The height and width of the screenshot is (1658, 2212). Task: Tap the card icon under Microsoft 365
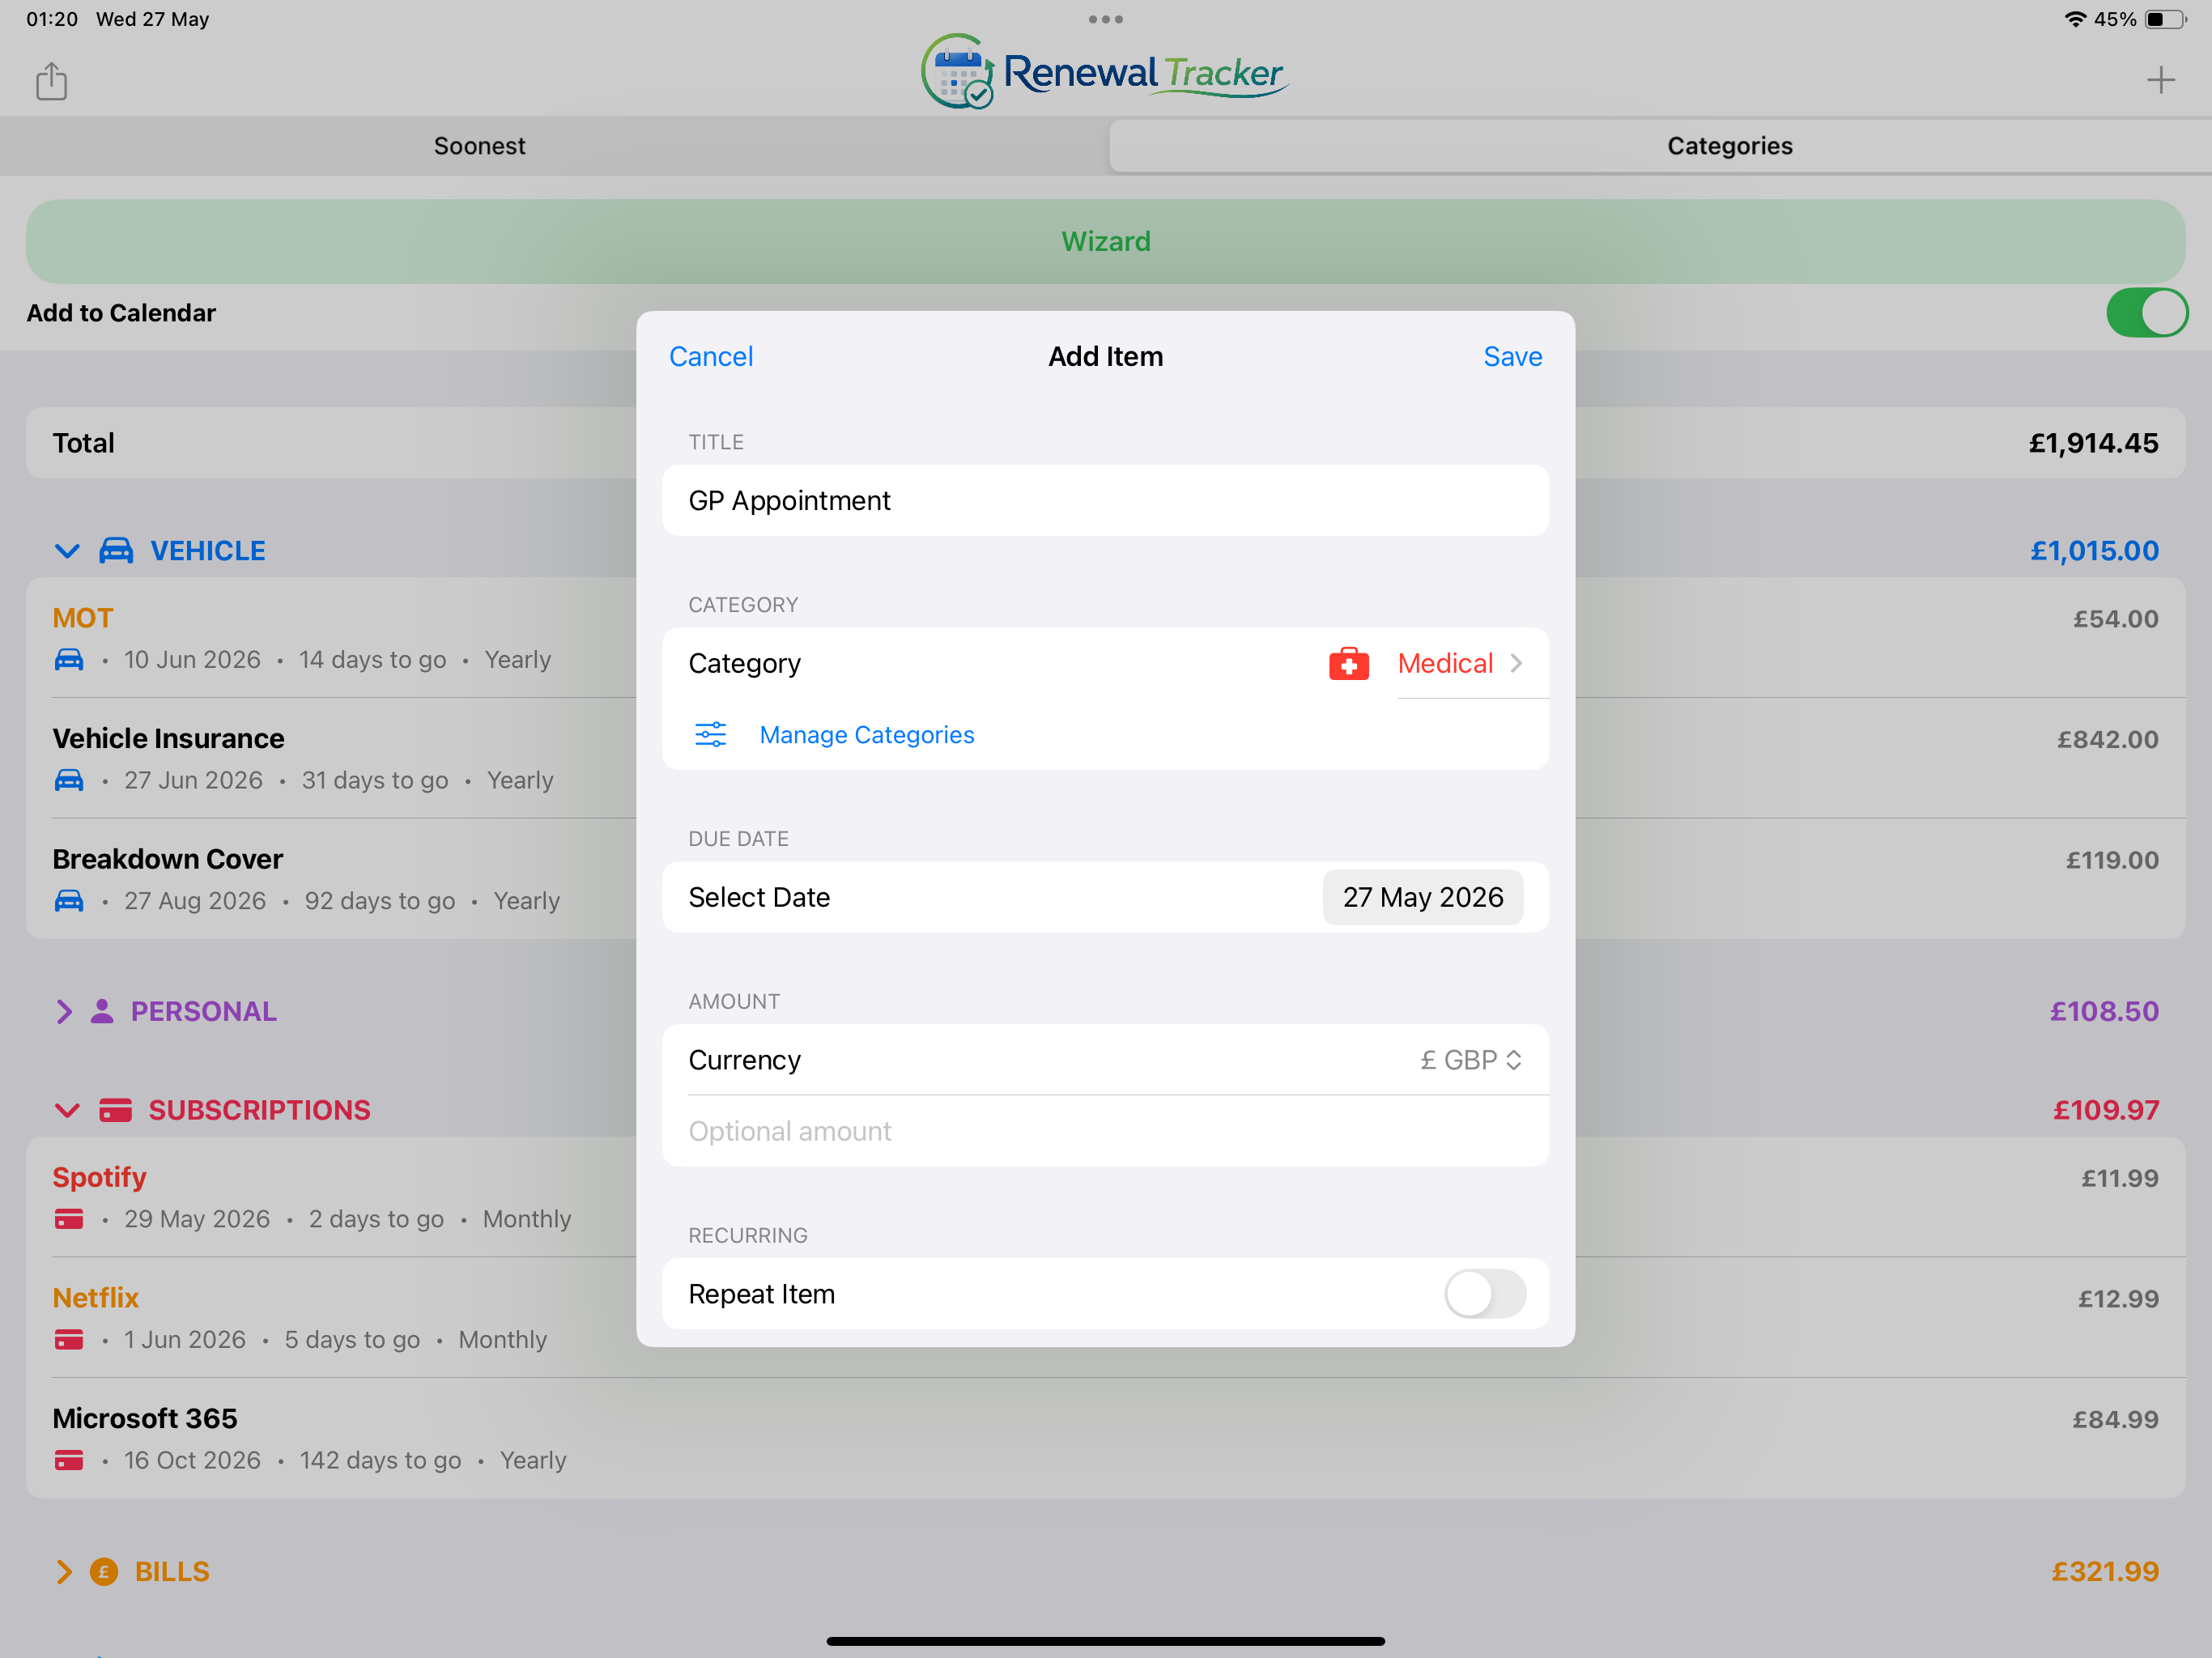(x=69, y=1460)
